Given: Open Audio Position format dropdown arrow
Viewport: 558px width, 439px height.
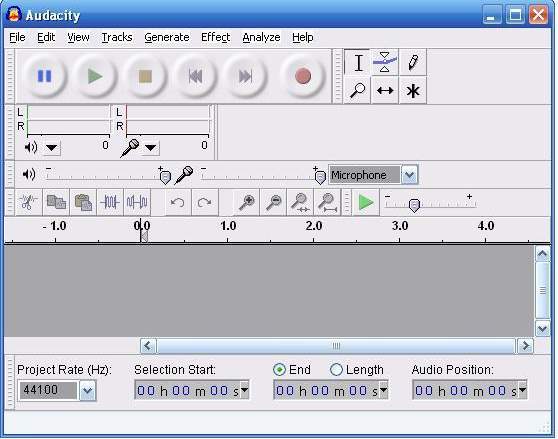Looking at the screenshot, I should click(522, 390).
